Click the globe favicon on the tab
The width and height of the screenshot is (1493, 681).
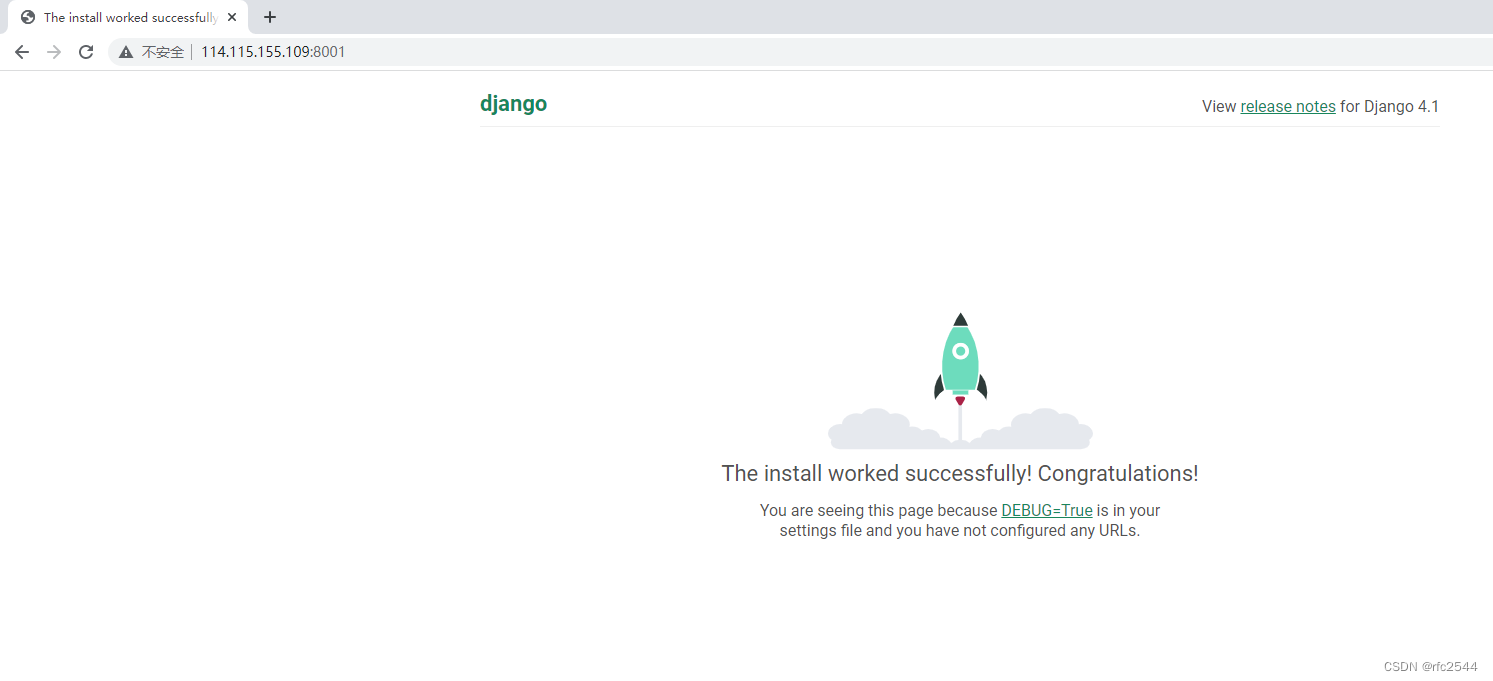[x=28, y=17]
